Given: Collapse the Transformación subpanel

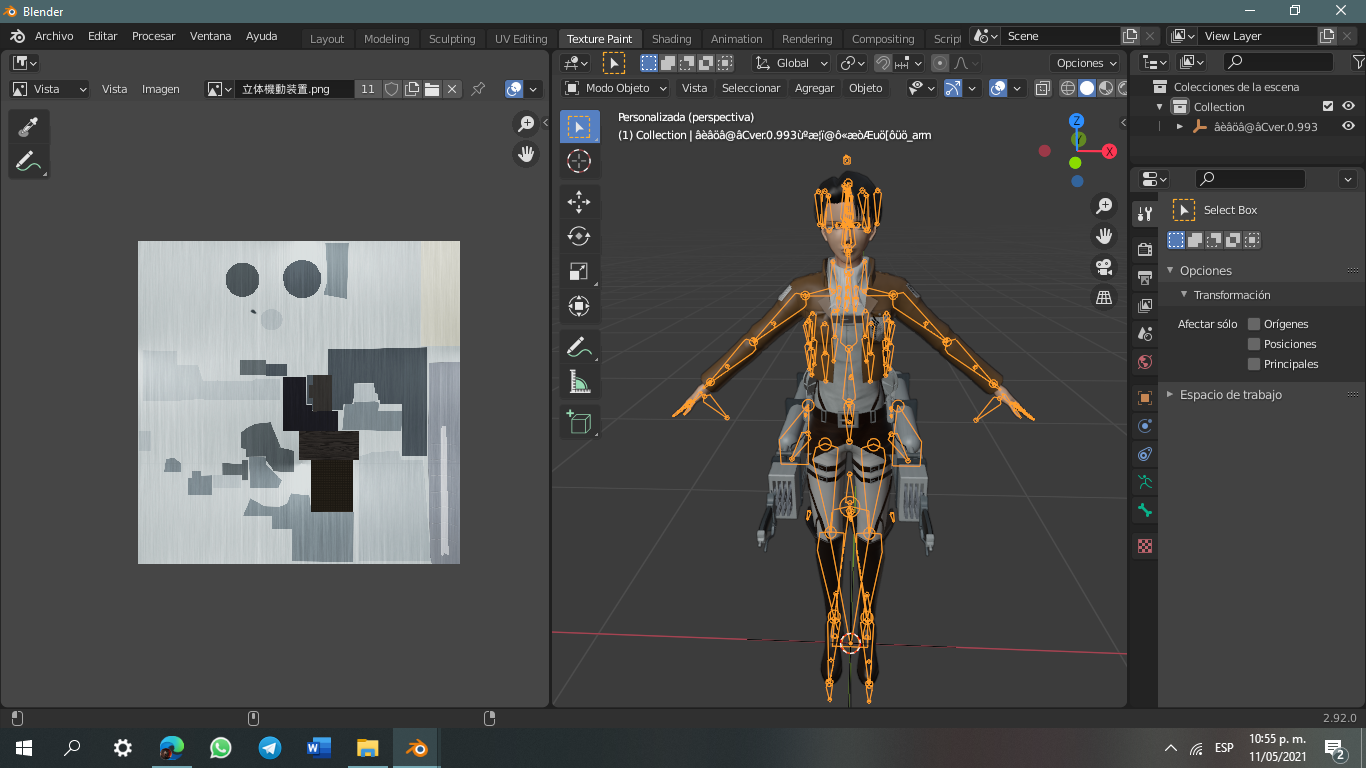Looking at the screenshot, I should pos(1185,295).
